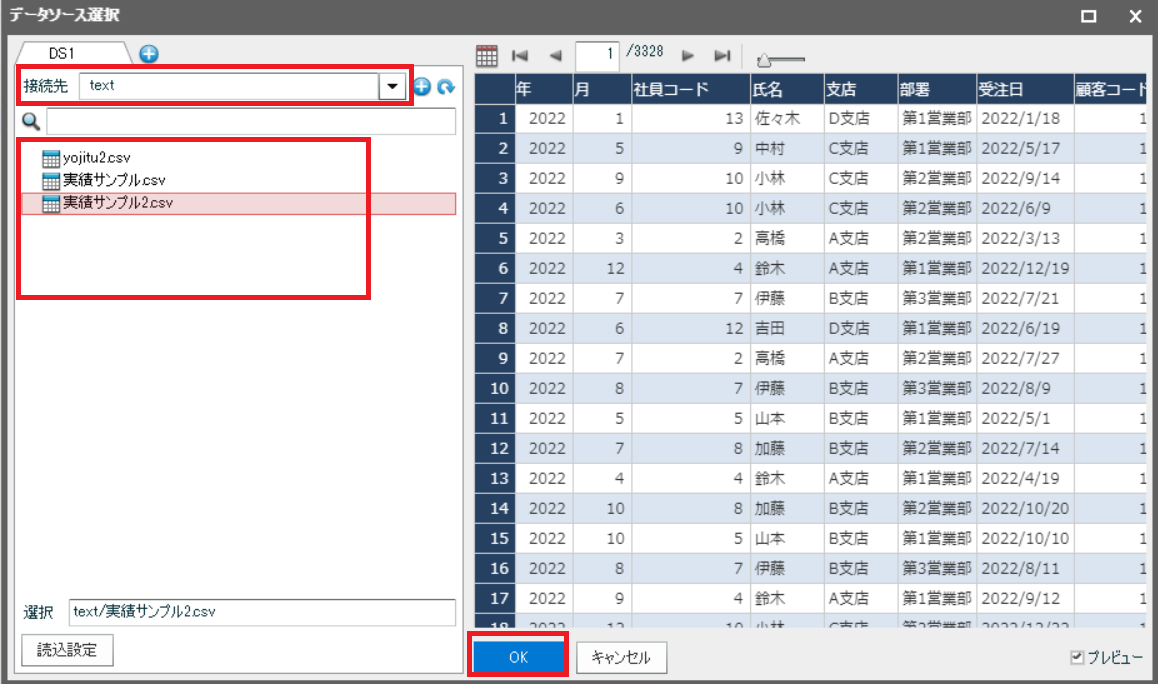Add a new data source tab with plus icon
The image size is (1158, 684).
click(148, 54)
